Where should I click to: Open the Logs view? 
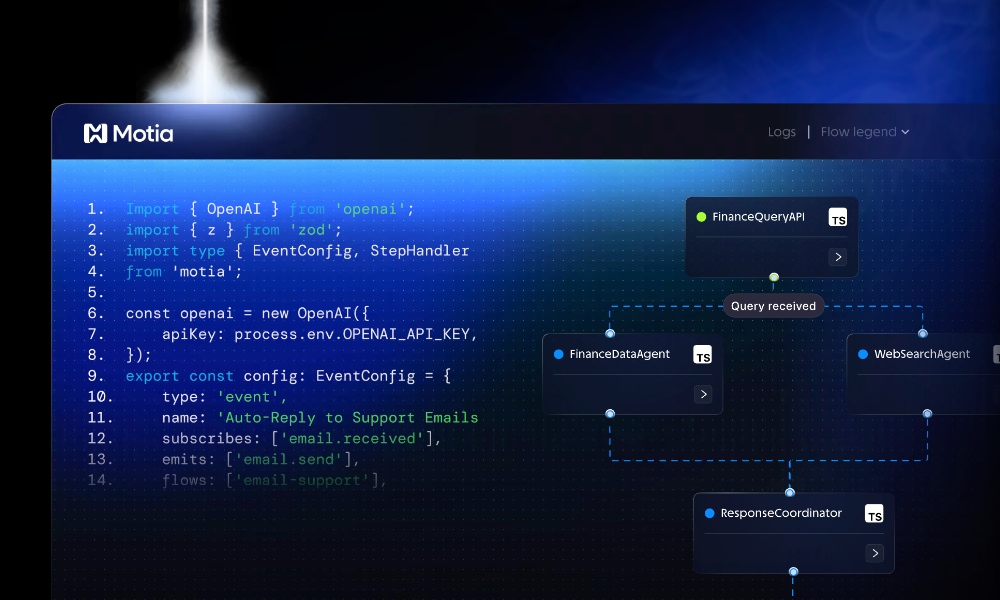pyautogui.click(x=782, y=131)
